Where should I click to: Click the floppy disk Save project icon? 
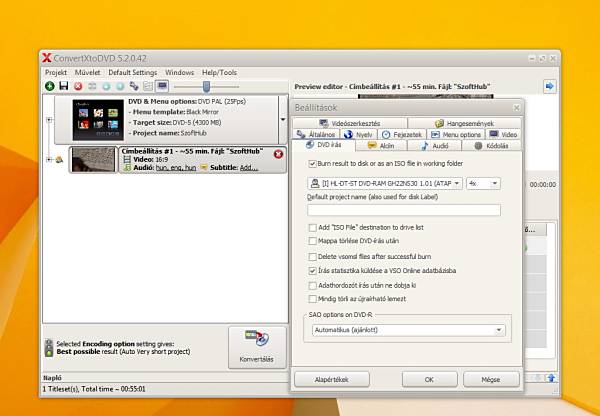point(64,86)
